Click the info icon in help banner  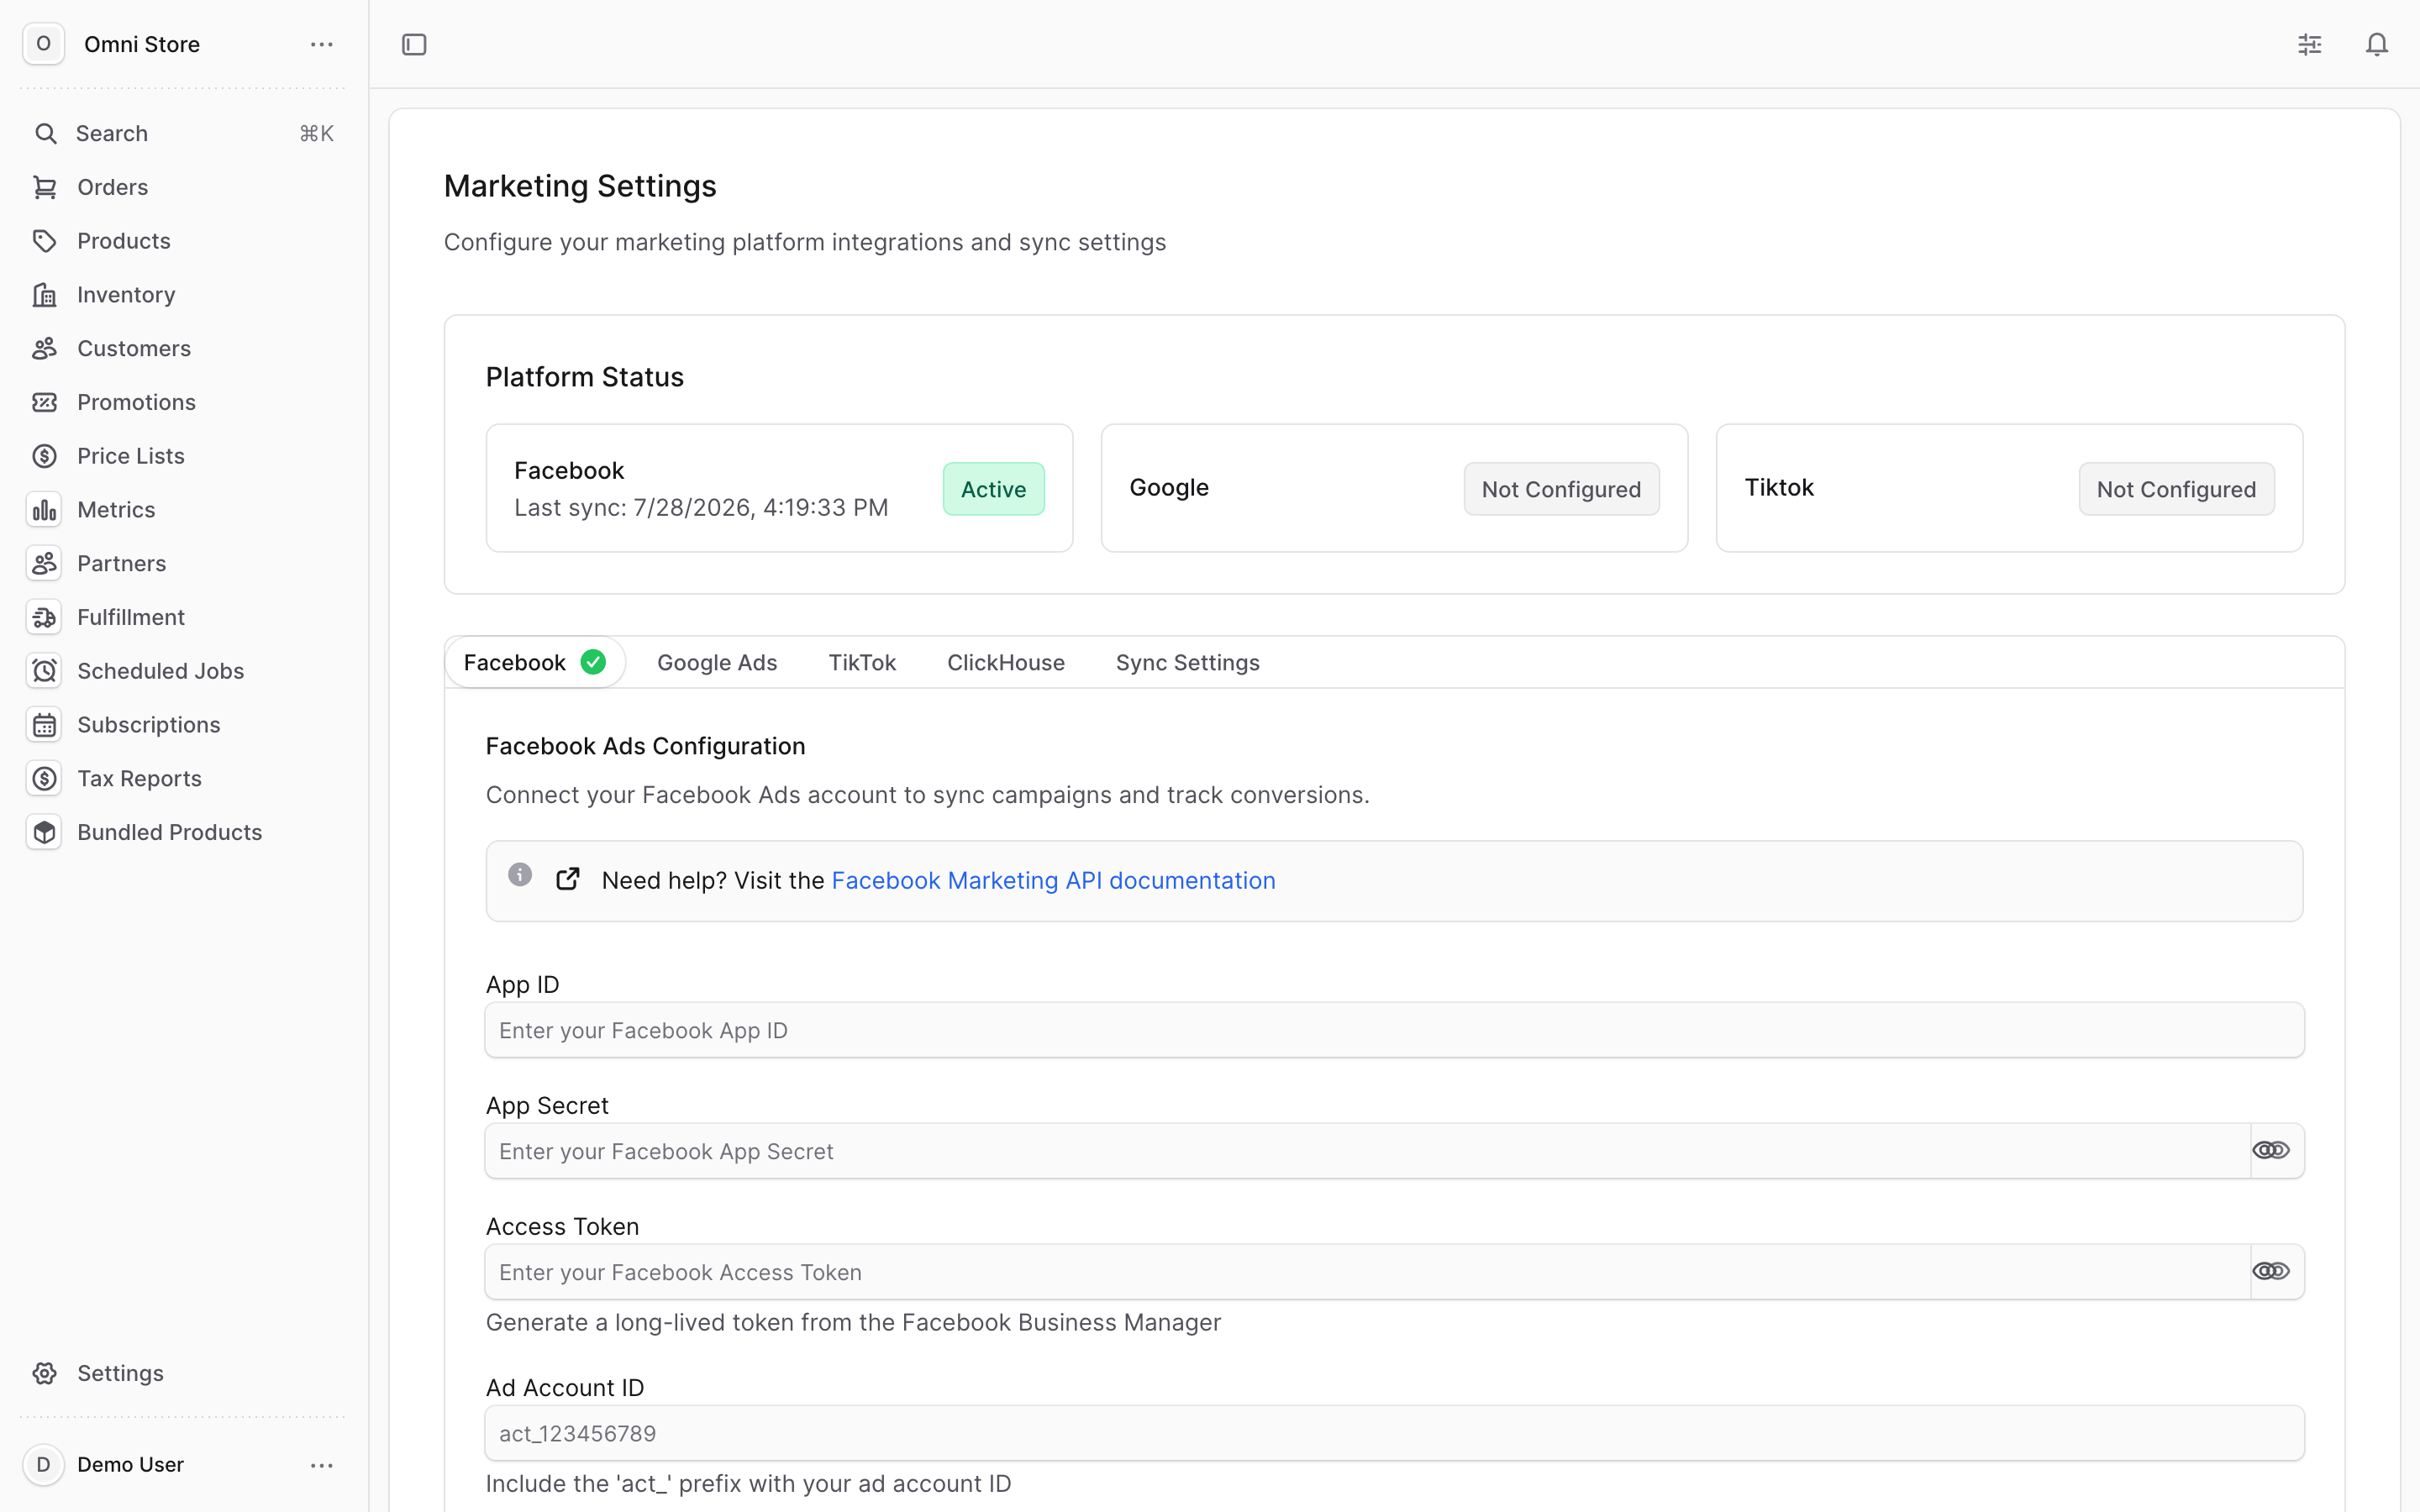[x=520, y=874]
